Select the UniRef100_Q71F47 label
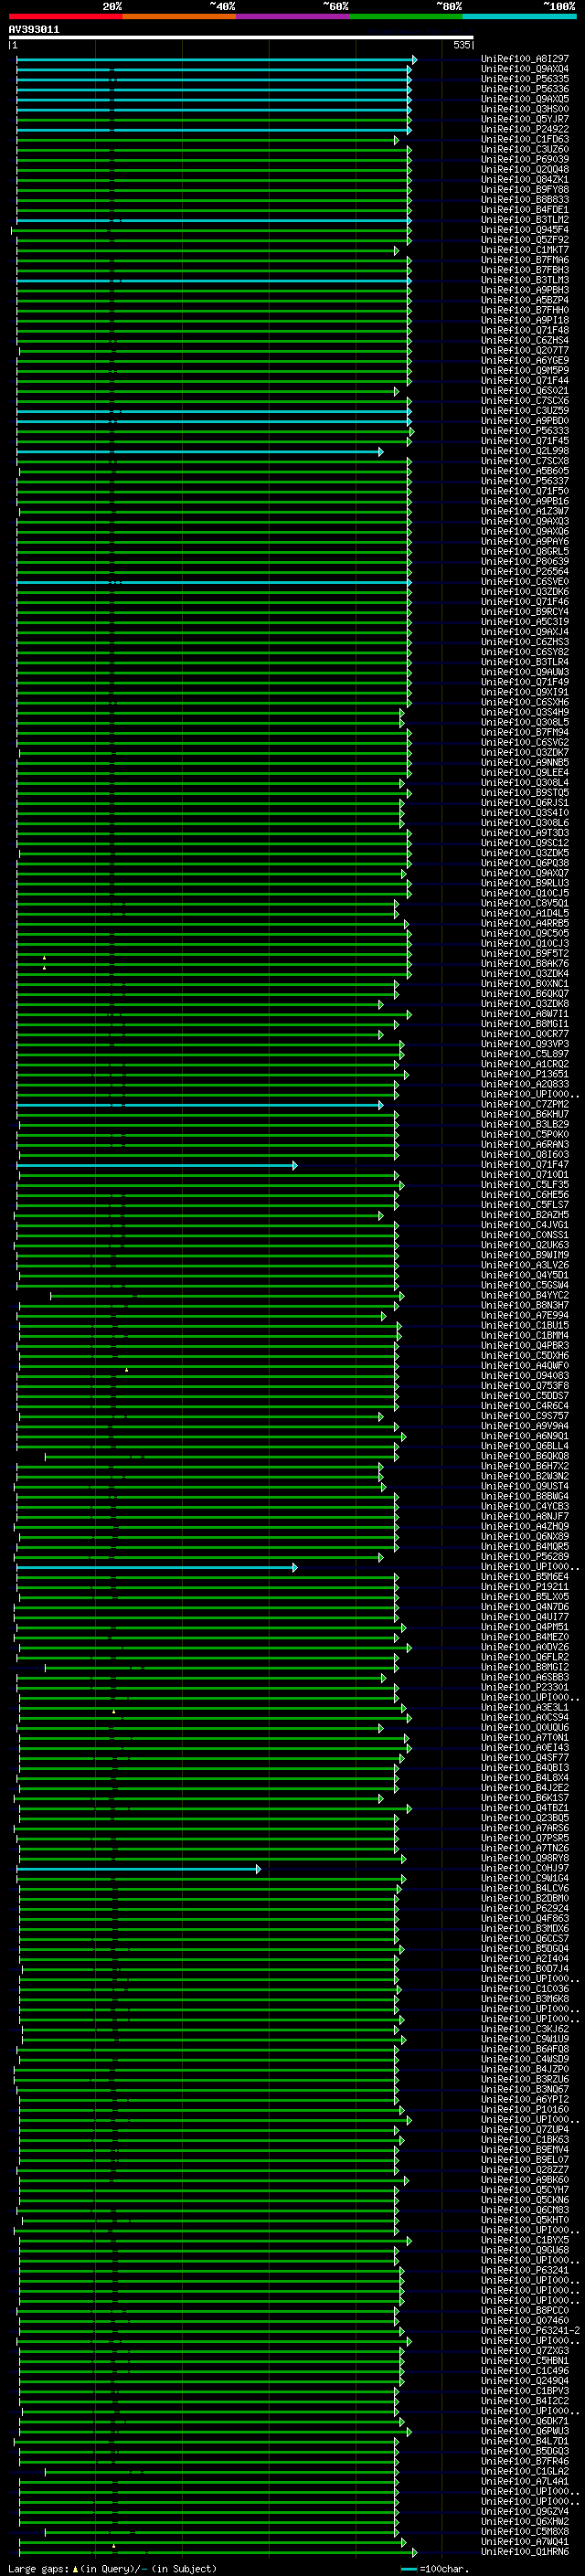The image size is (585, 2576). 524,1166
